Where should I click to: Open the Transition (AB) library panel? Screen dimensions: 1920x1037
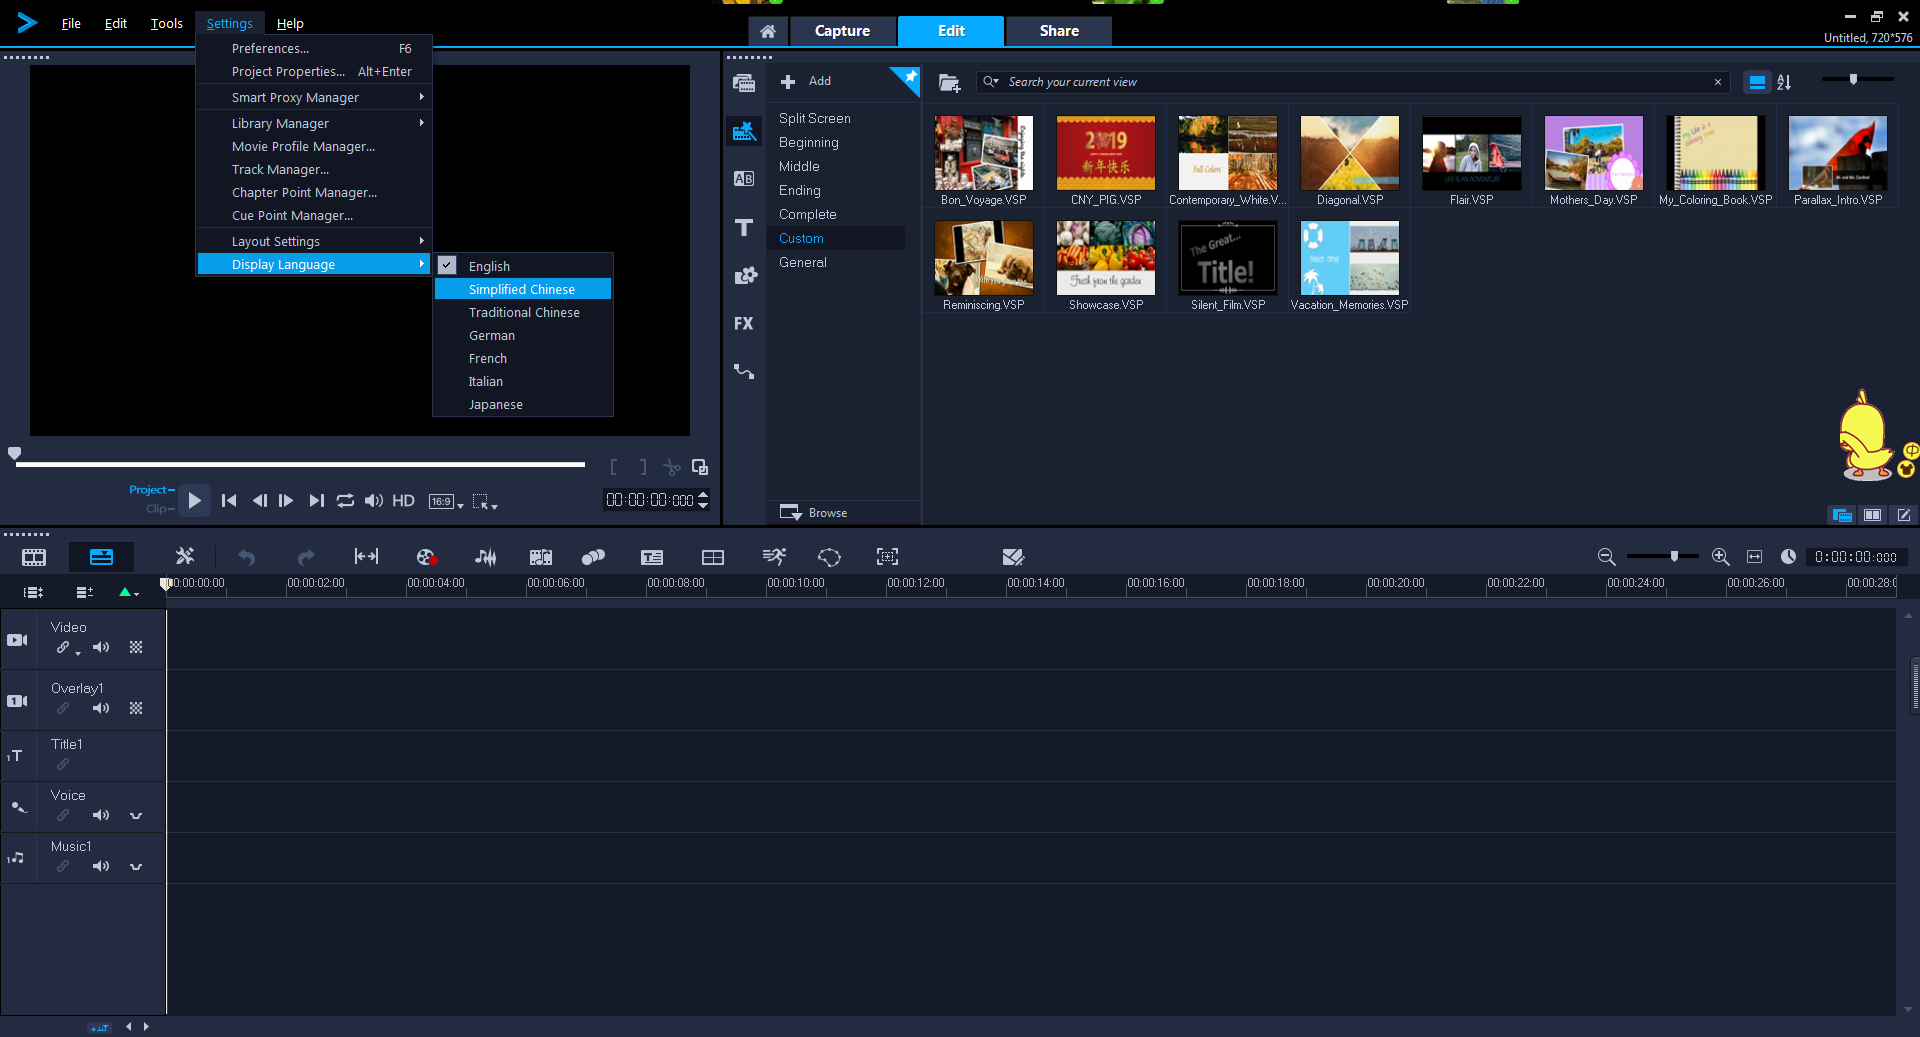744,178
